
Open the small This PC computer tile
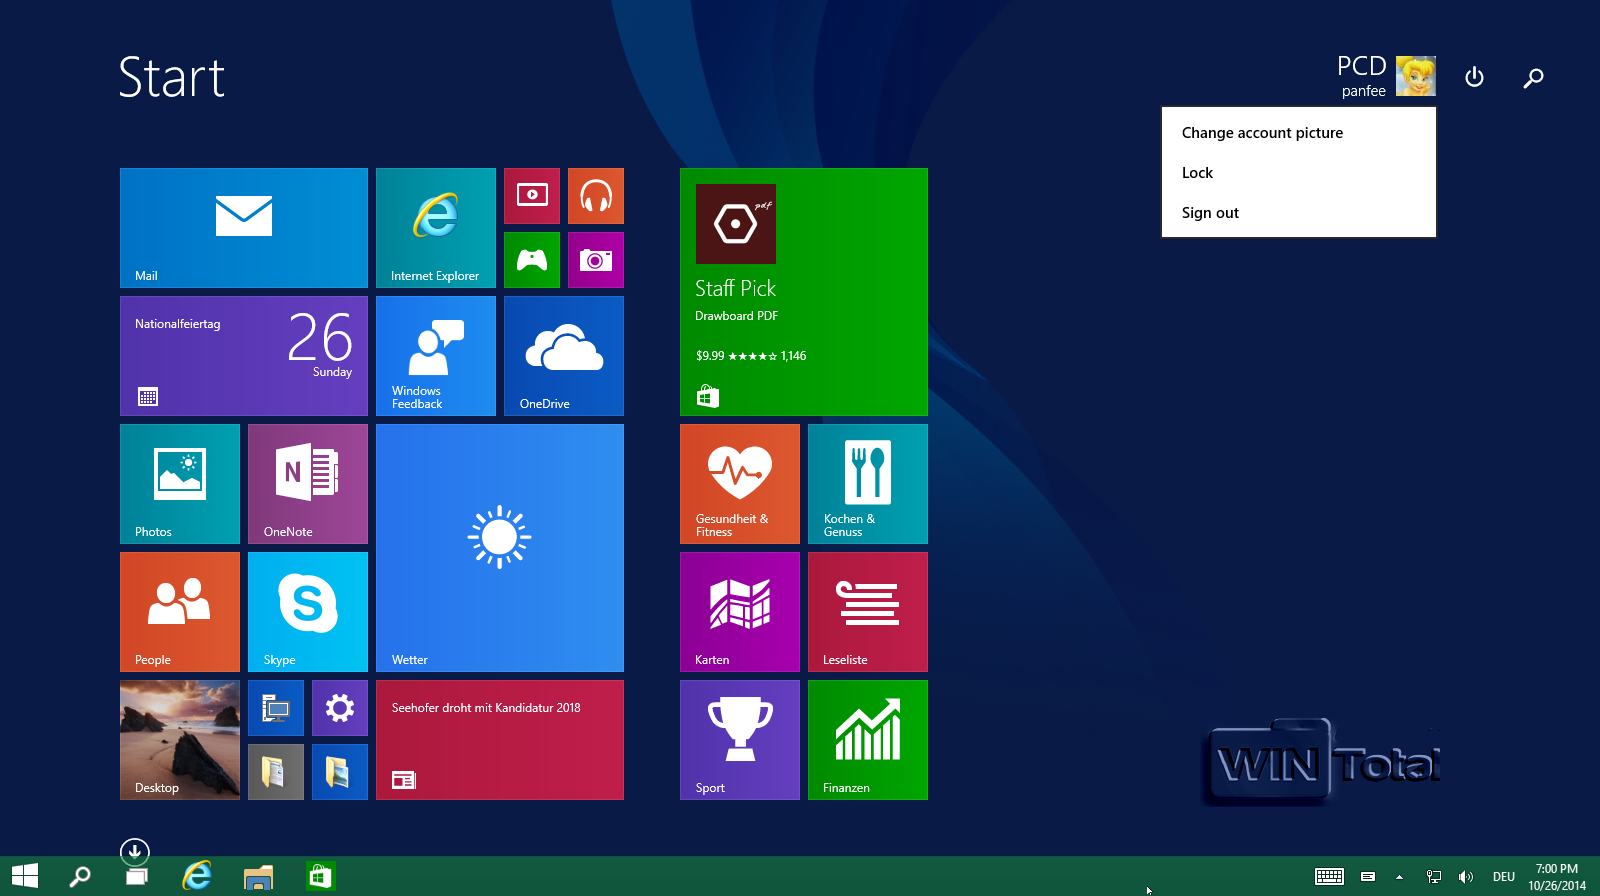(276, 708)
